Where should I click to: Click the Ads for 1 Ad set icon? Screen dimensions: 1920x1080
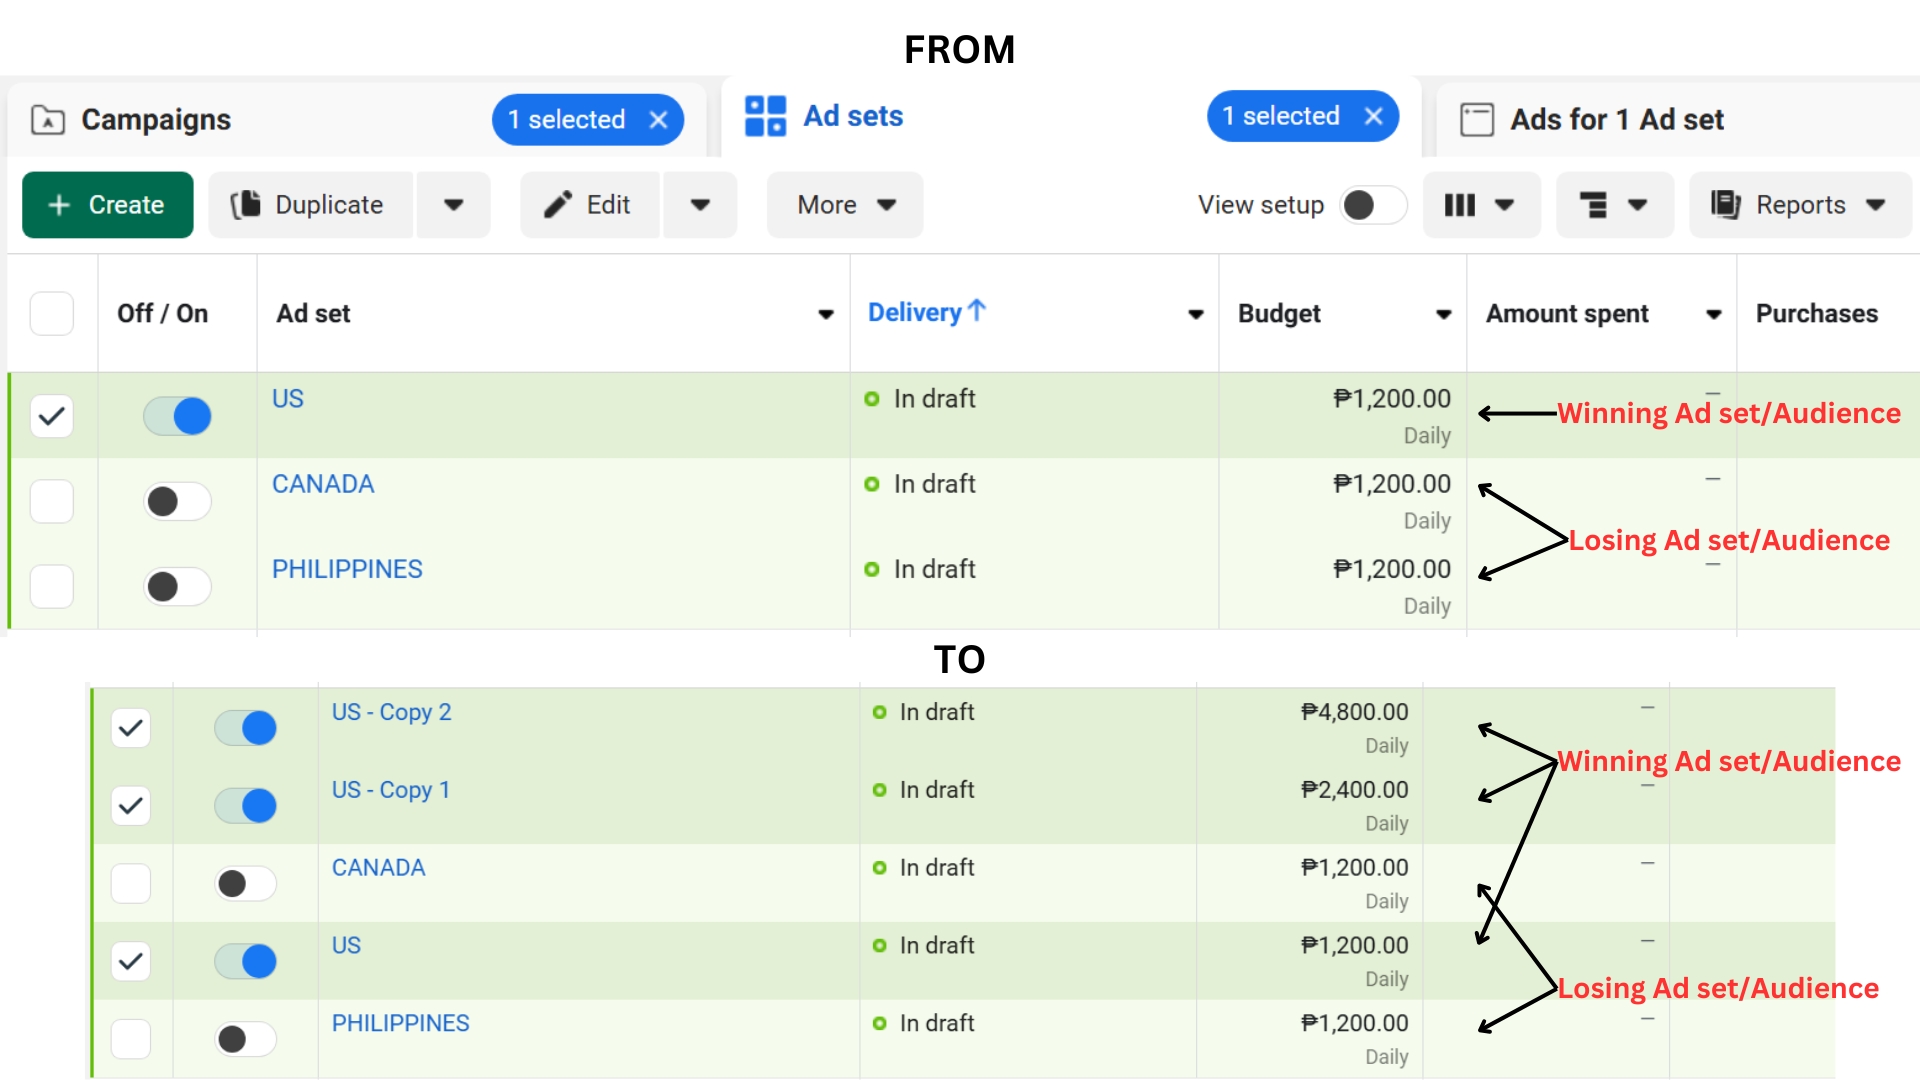1476,120
